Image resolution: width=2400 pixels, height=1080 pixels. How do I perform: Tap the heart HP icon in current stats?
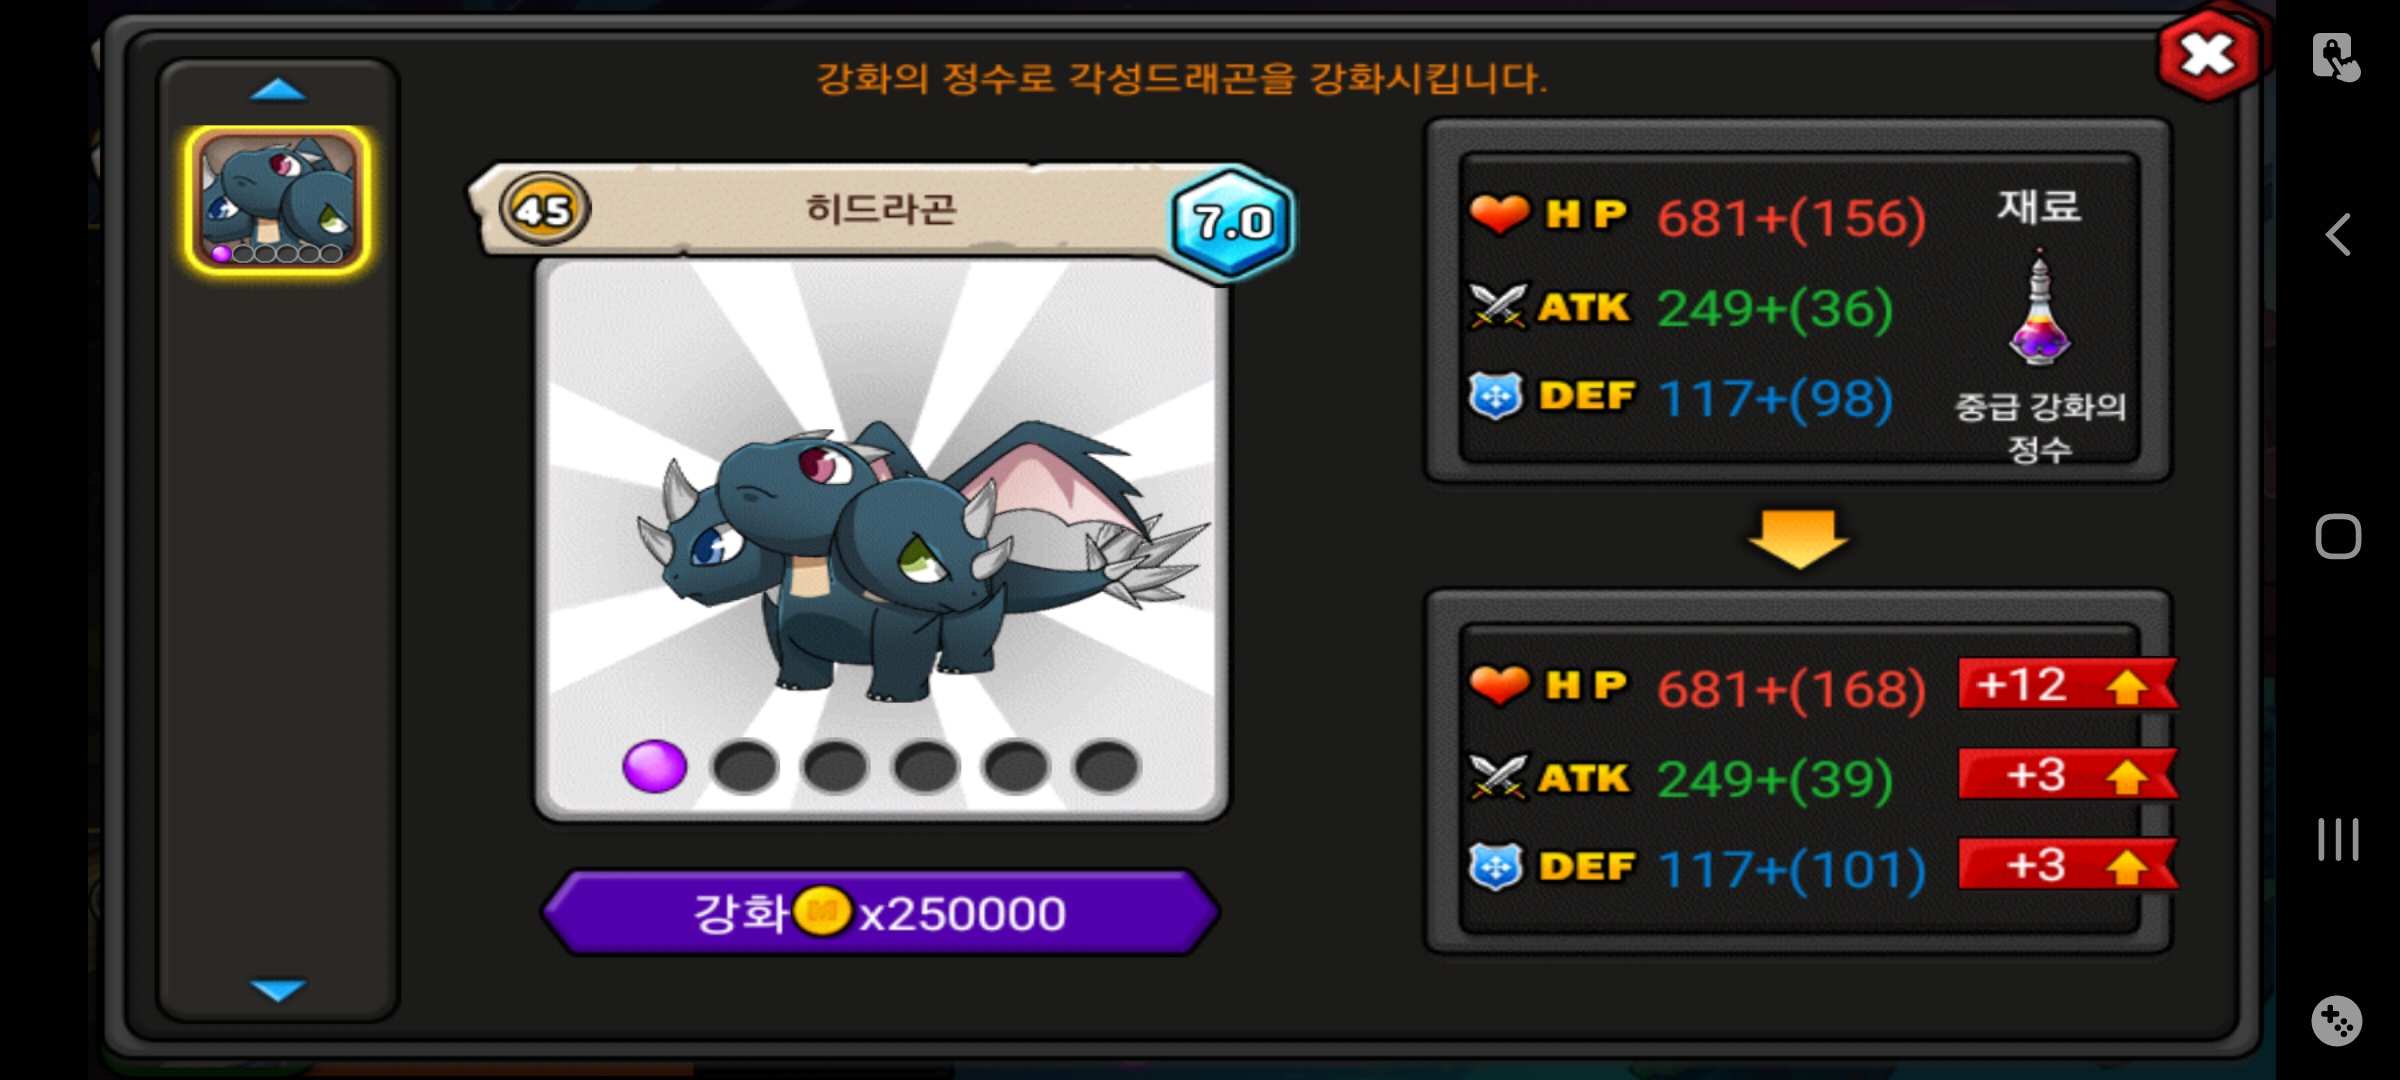(x=1499, y=214)
